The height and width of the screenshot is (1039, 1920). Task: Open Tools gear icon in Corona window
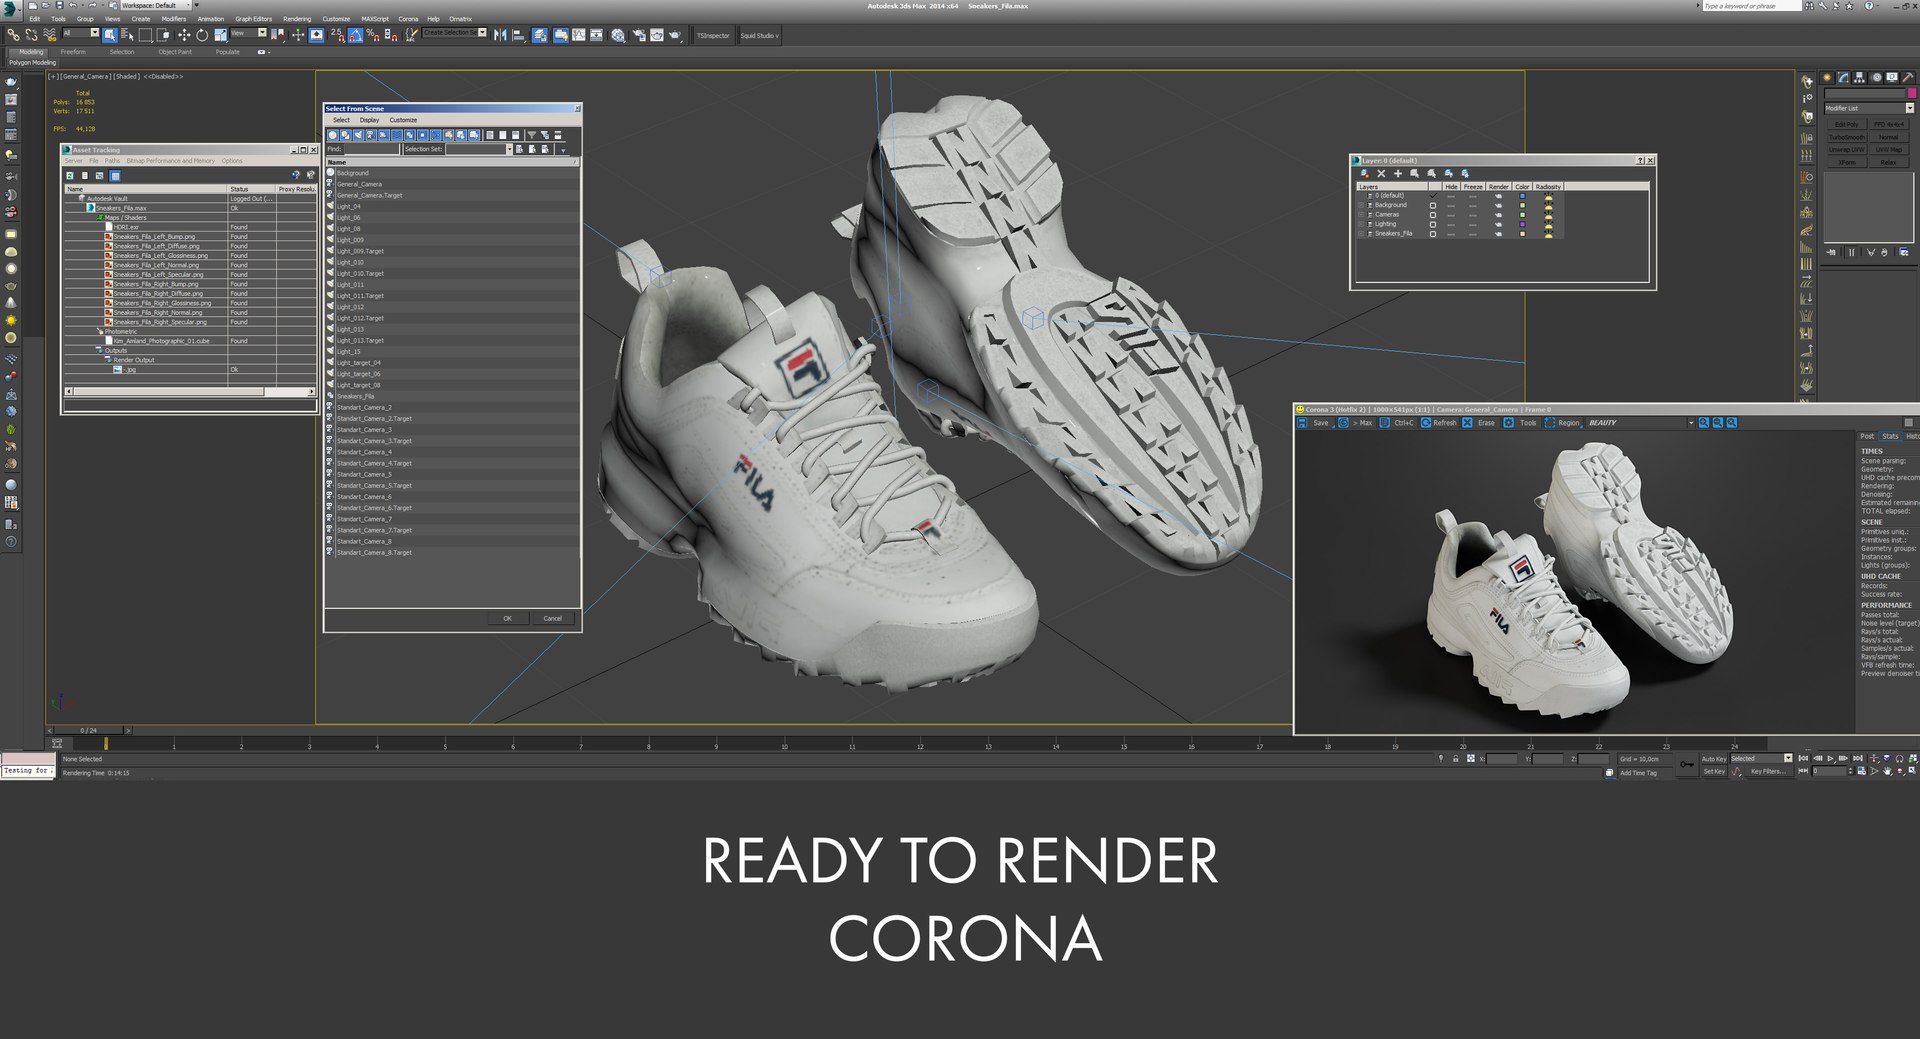(x=1509, y=423)
